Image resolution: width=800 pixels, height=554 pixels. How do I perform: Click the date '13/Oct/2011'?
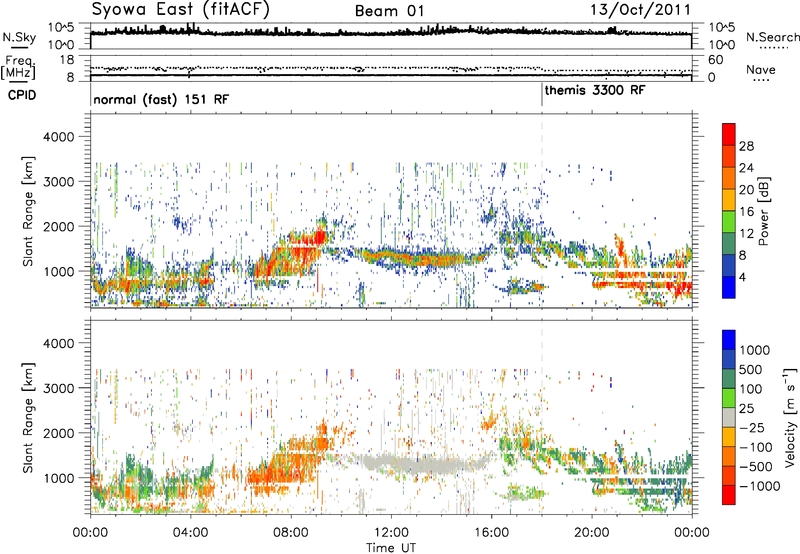coord(640,10)
